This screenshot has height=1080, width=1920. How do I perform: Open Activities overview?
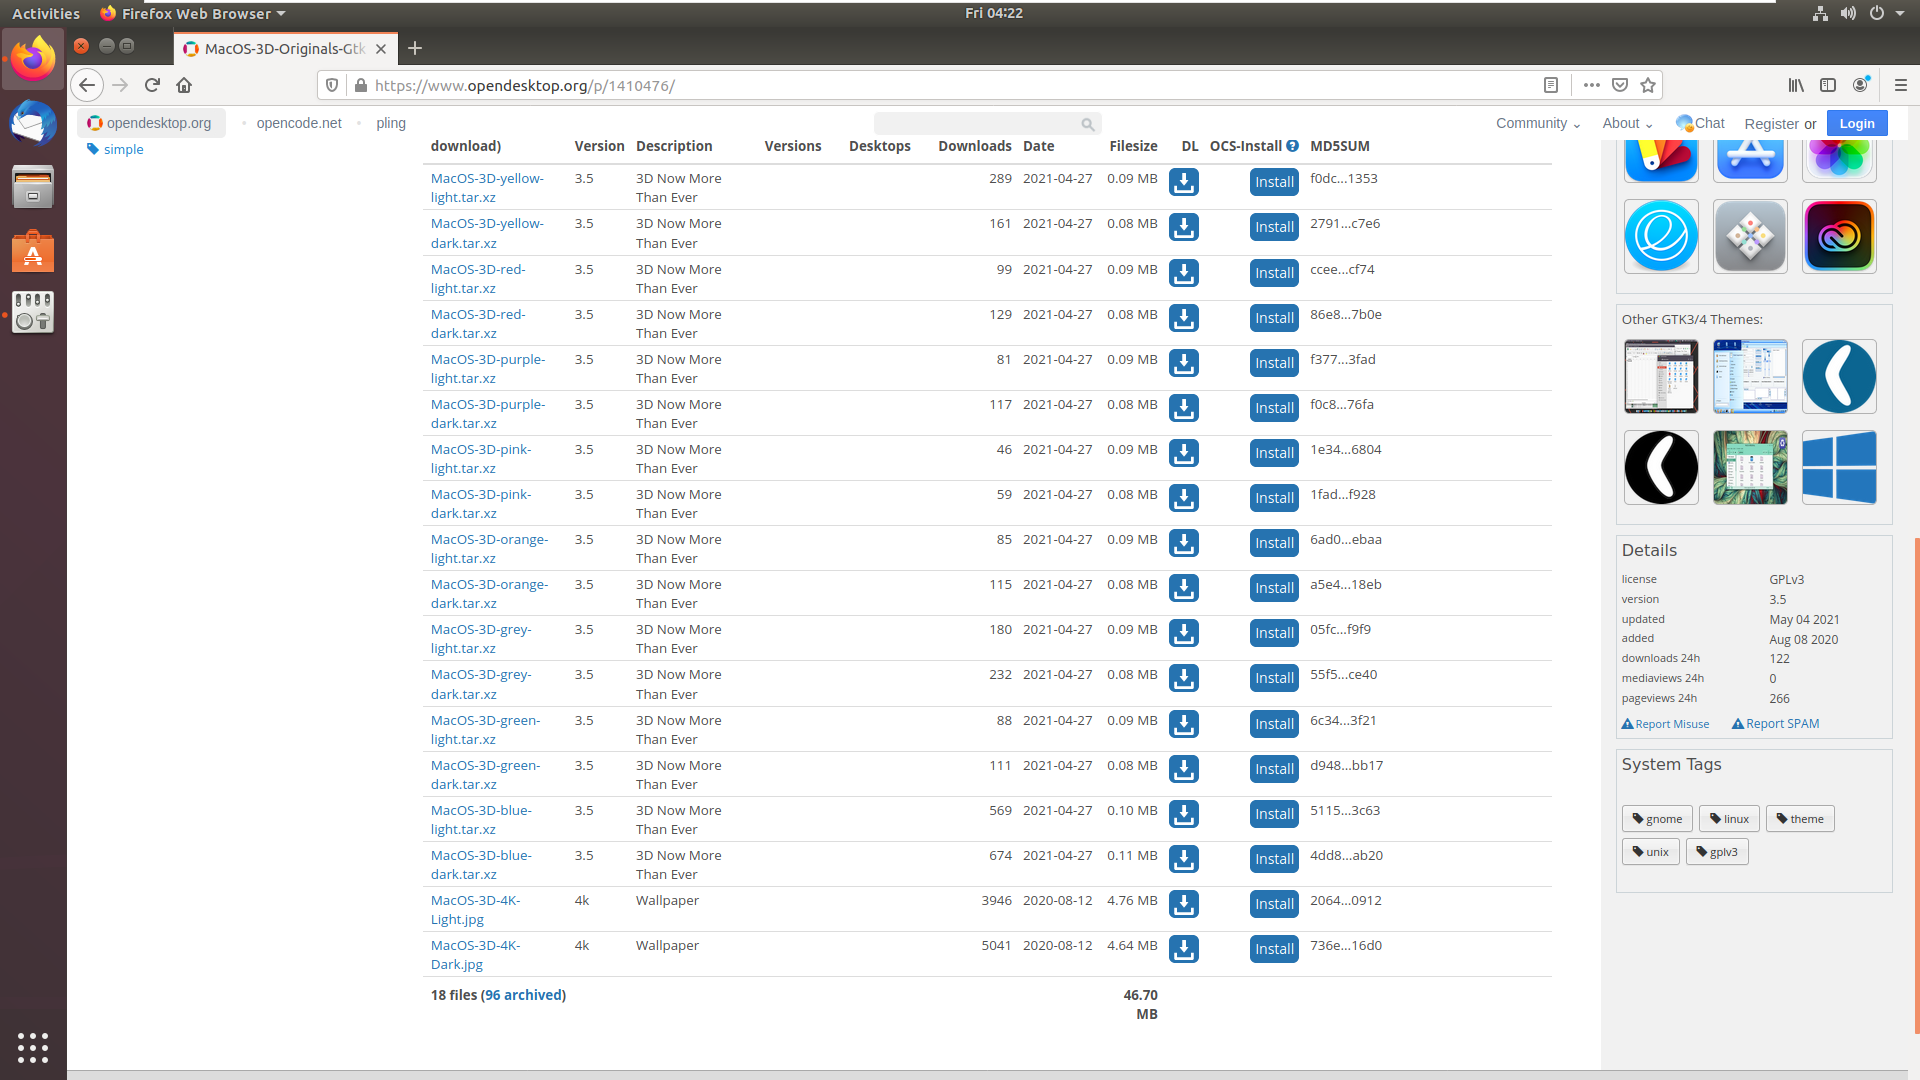pos(46,13)
